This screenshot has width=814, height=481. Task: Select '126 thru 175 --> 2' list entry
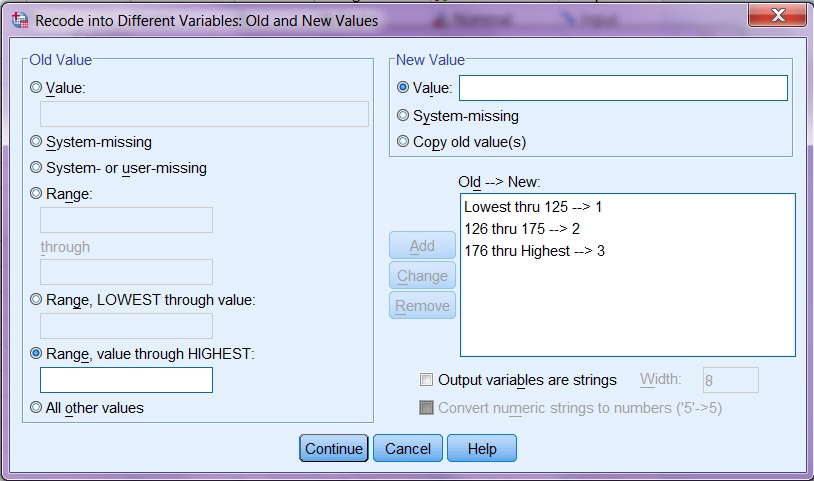click(x=520, y=229)
